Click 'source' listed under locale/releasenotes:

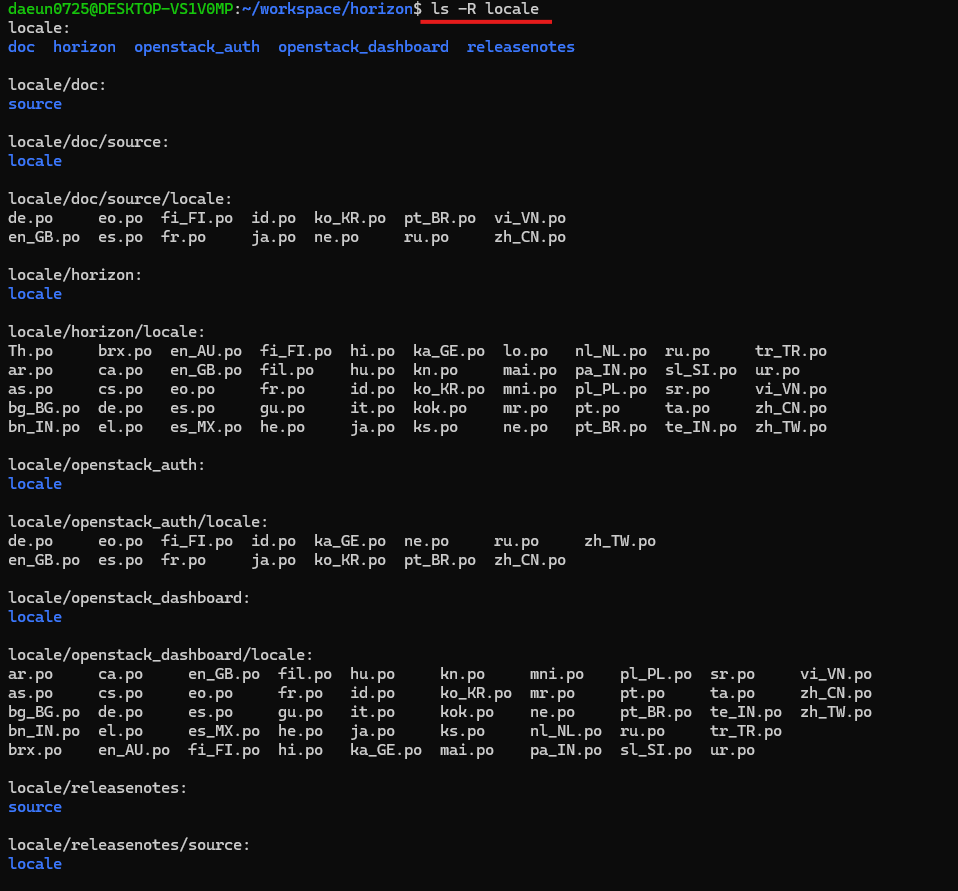(x=35, y=807)
